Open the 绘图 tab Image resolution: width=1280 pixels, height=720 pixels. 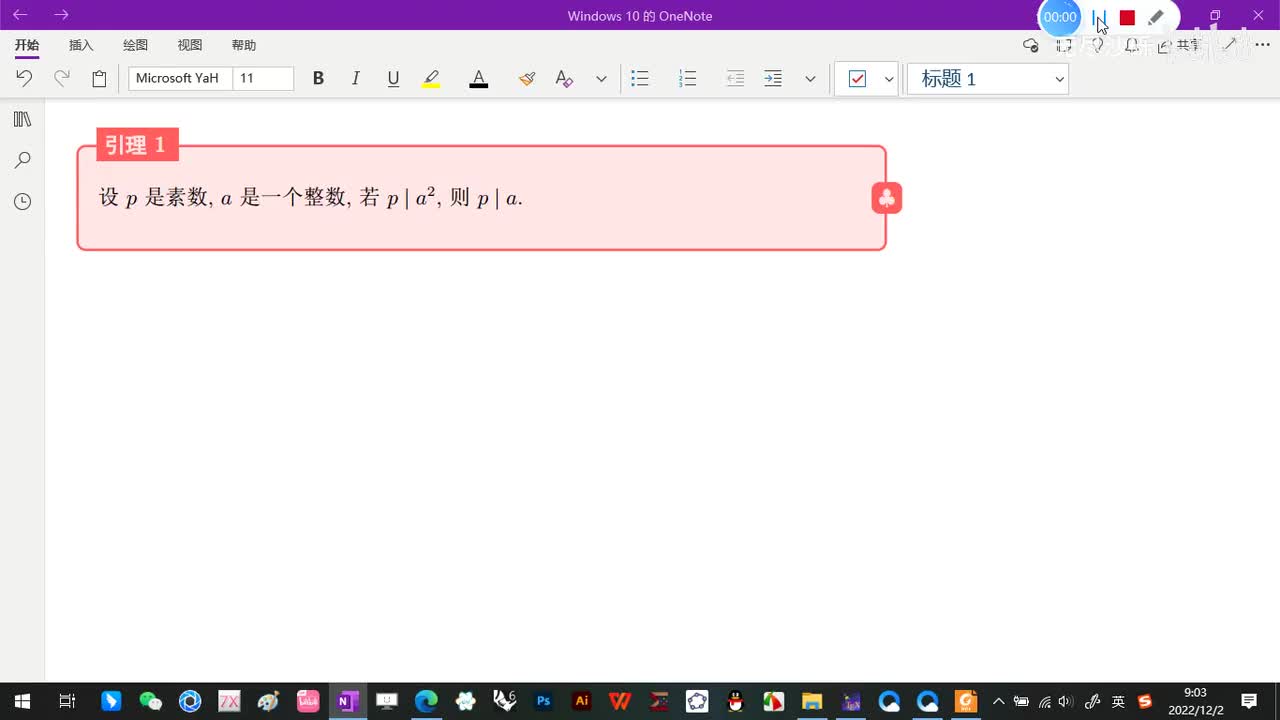point(135,45)
